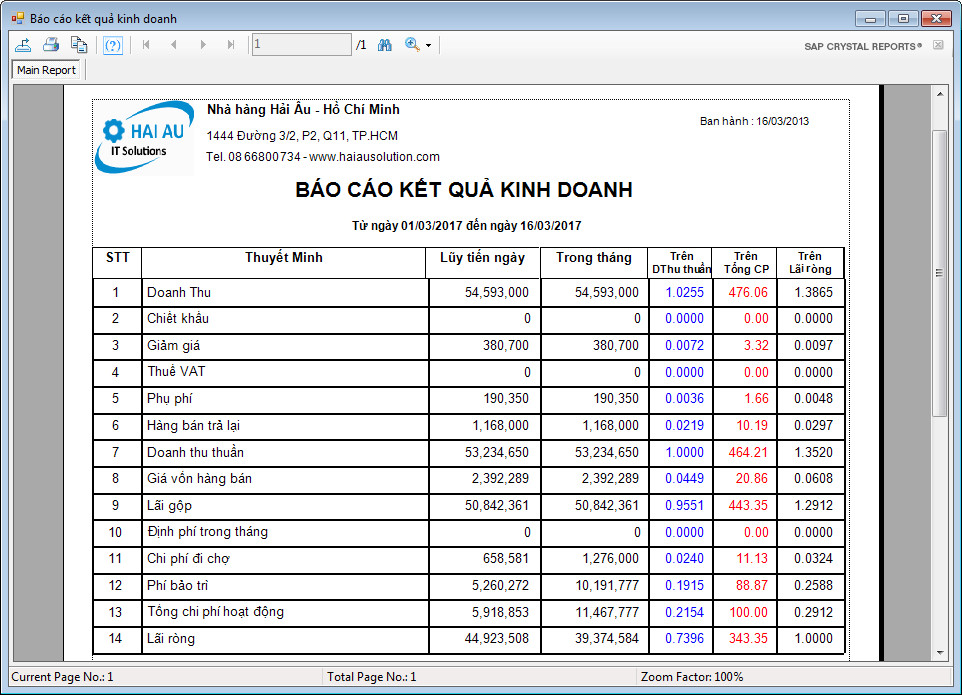Viewport: 962px width, 695px height.
Task: Click the red value 100.00
Action: coord(748,612)
